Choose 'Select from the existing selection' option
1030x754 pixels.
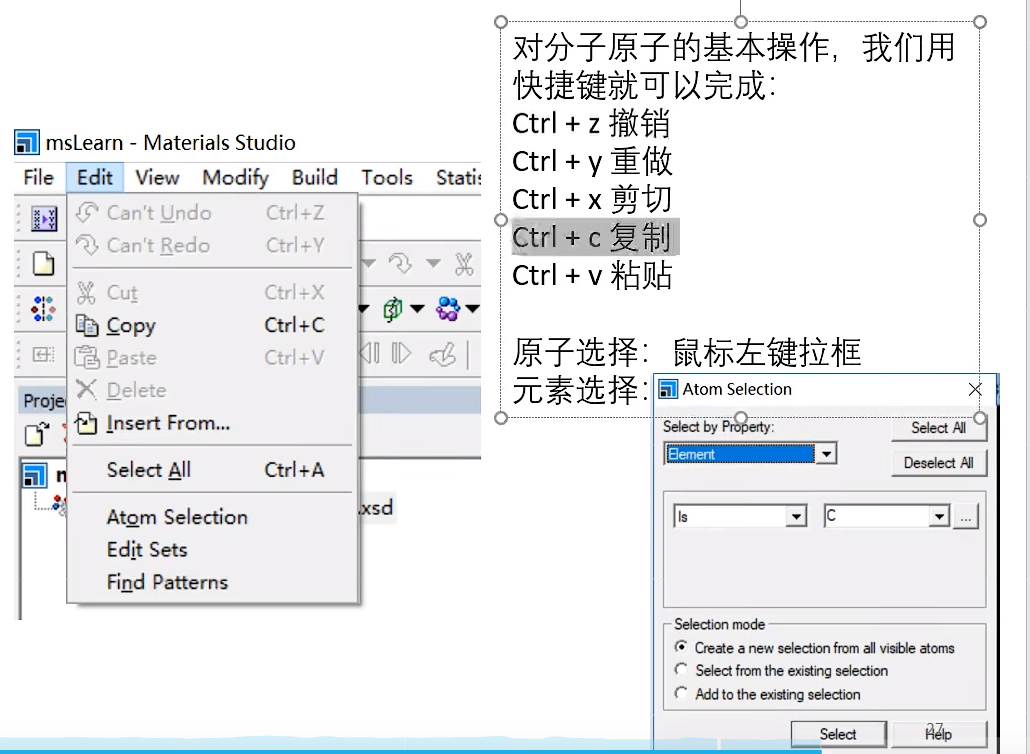pos(681,671)
